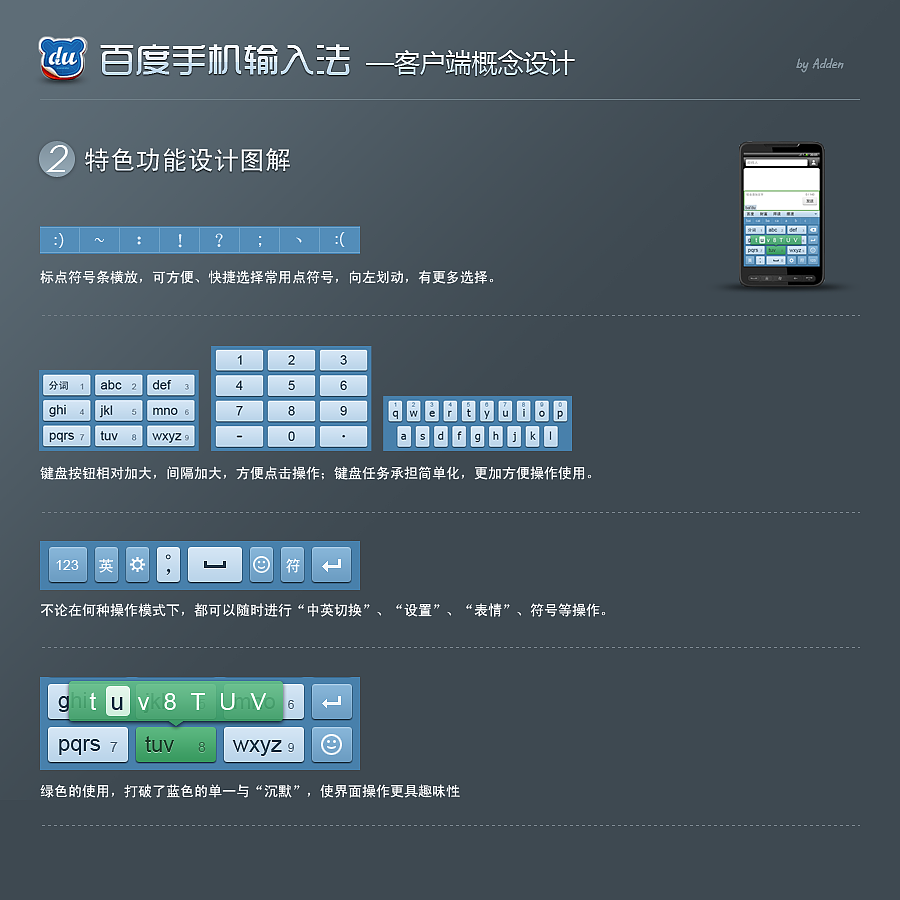Tap digit 0 on the numeric keypad
The image size is (900, 900).
pos(292,436)
